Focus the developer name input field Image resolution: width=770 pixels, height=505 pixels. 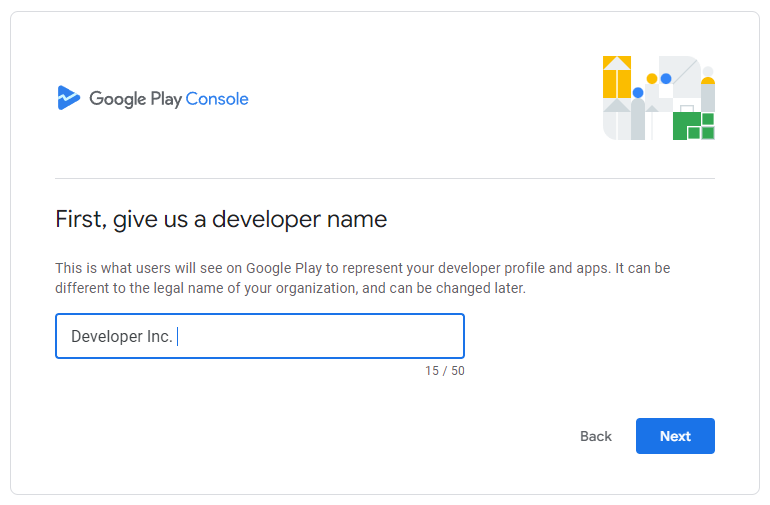click(260, 336)
